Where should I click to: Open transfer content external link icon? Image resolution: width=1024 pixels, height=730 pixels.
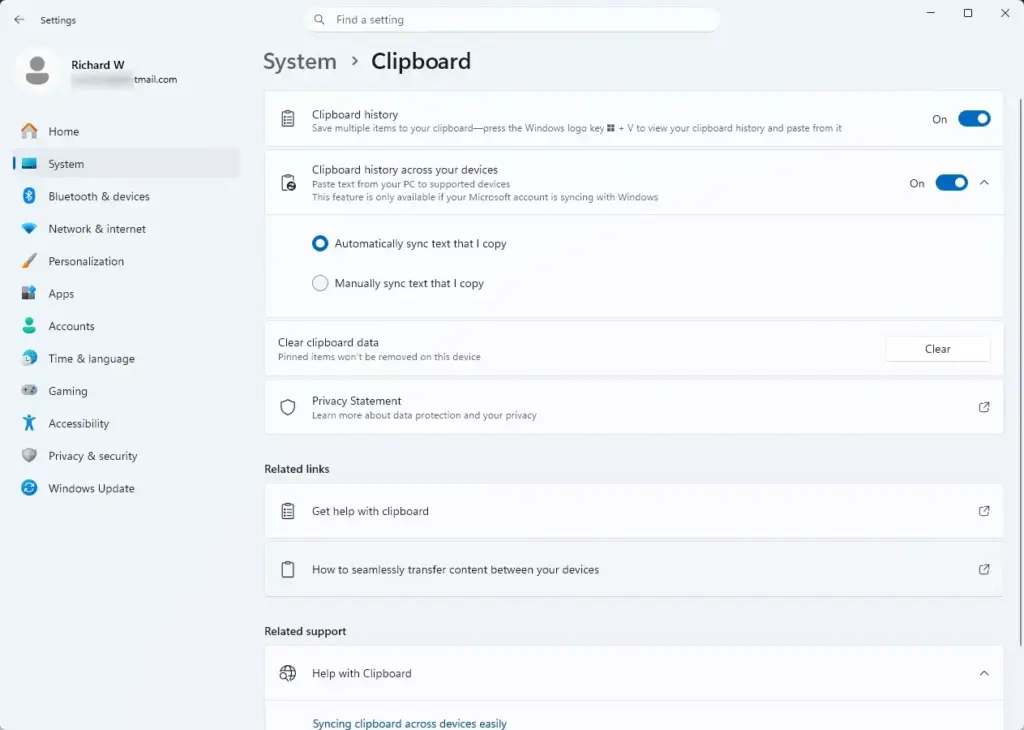click(984, 569)
